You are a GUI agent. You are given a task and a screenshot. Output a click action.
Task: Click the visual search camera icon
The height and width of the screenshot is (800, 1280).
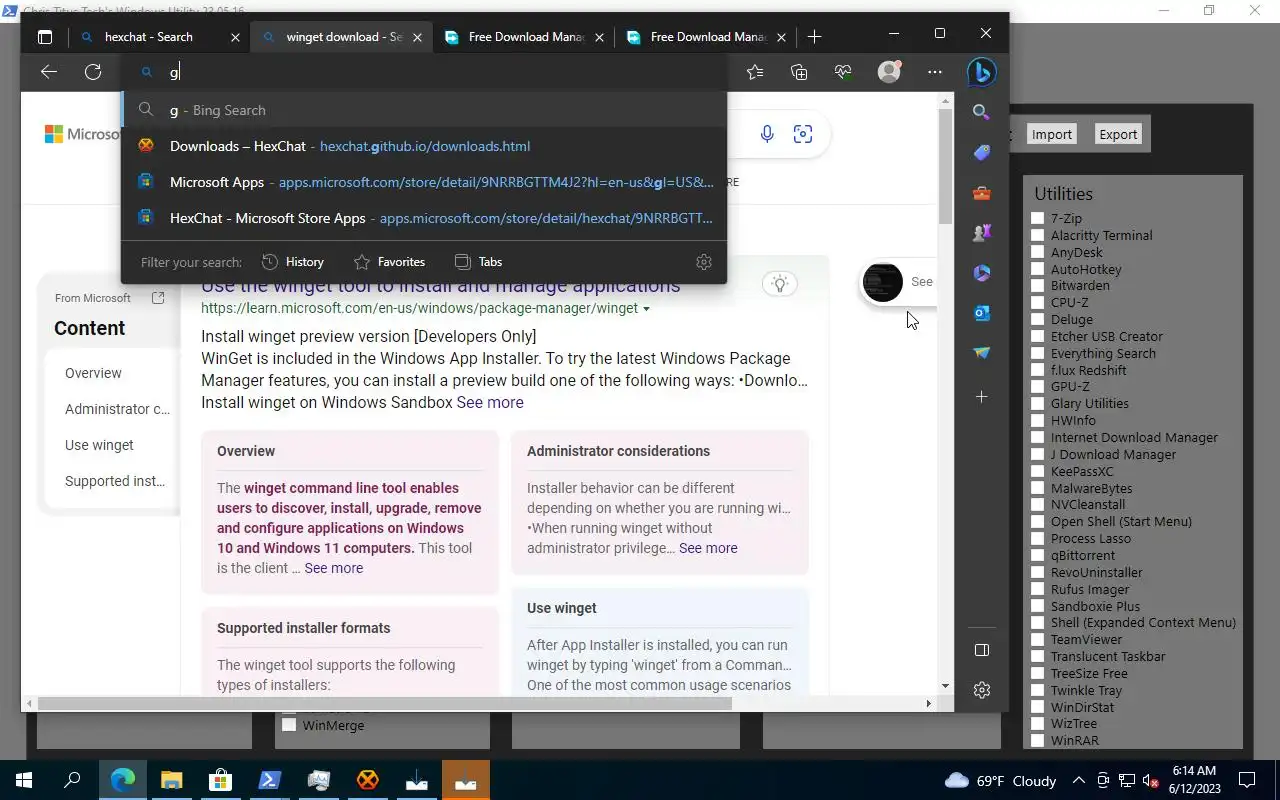[802, 134]
